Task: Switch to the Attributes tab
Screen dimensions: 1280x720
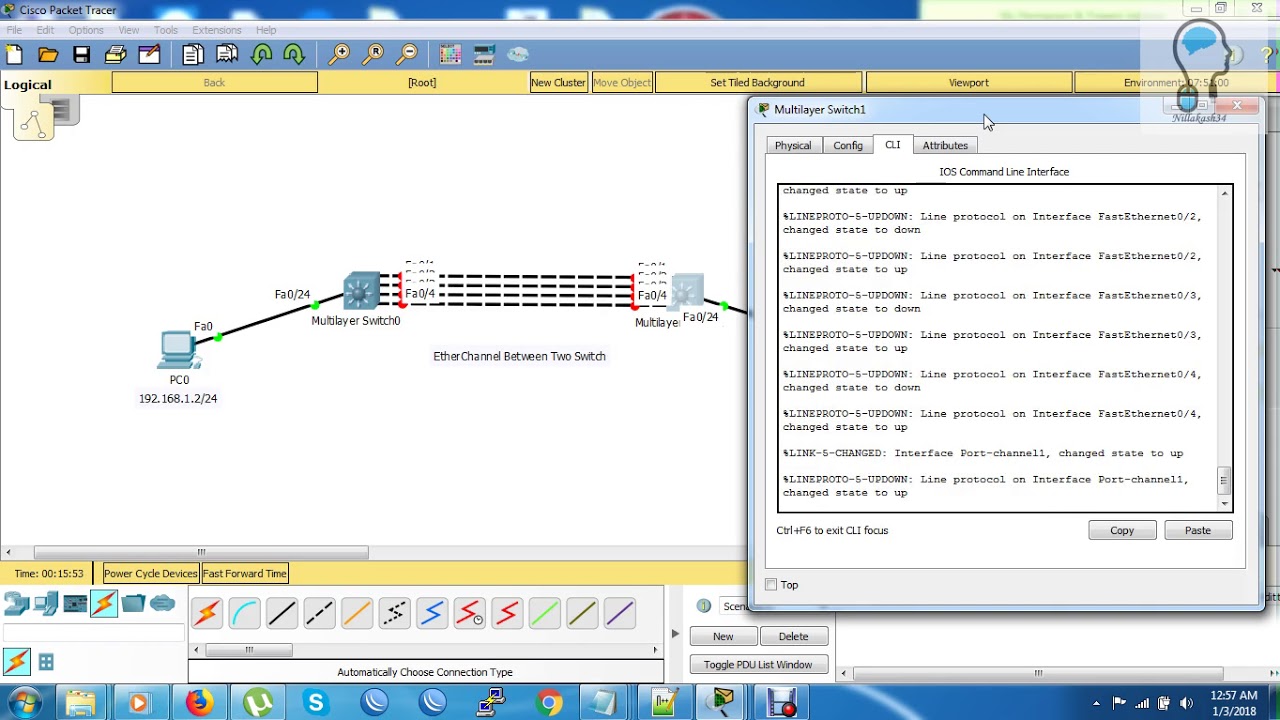Action: tap(945, 146)
